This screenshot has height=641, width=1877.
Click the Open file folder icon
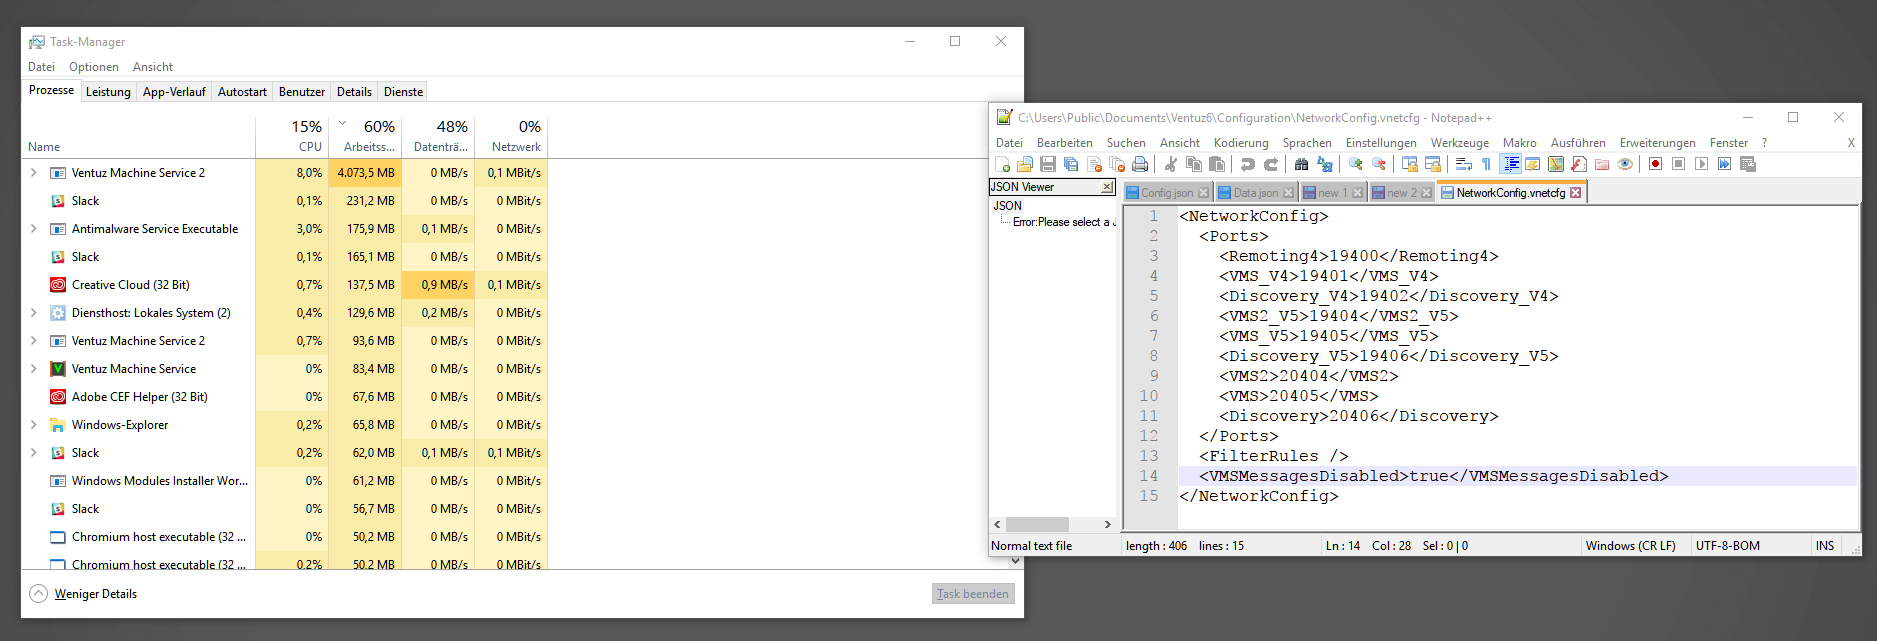click(1025, 164)
